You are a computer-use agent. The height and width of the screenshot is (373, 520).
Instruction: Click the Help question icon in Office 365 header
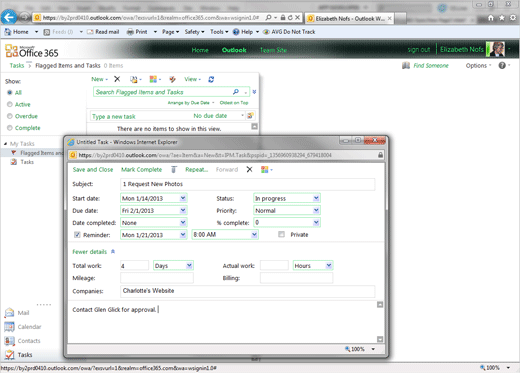502,65
